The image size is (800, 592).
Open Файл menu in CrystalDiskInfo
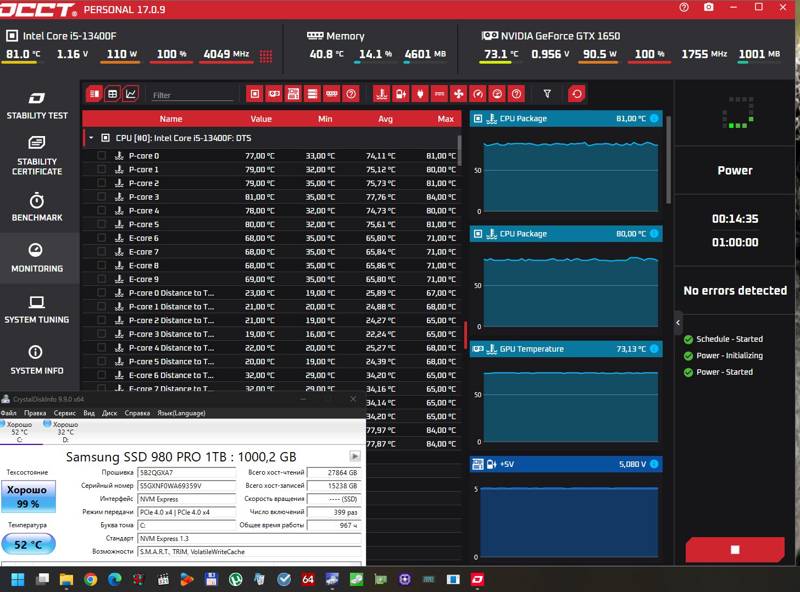(8, 413)
